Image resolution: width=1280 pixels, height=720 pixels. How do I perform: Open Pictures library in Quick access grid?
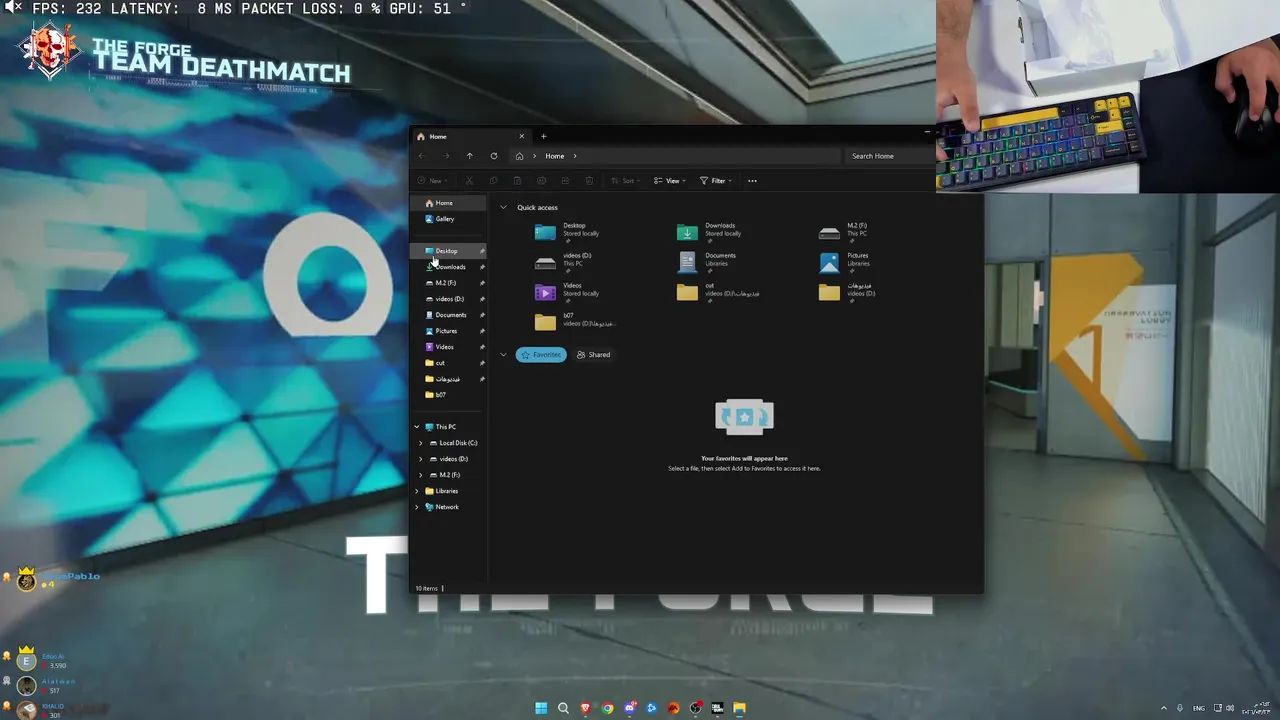coord(845,262)
